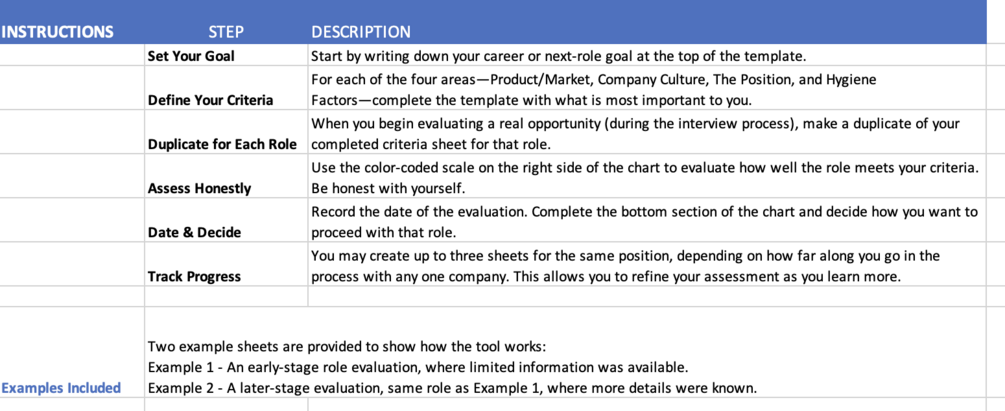Viewport: 1005px width, 411px height.
Task: Click the empty cell left of "Set Your Goal"
Action: 72,56
